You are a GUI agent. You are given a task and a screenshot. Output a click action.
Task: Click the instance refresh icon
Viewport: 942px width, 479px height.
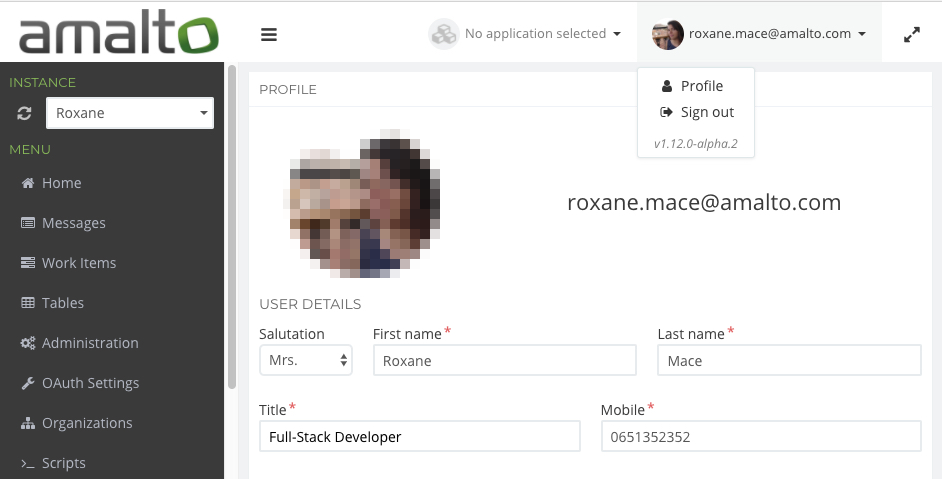click(25, 113)
